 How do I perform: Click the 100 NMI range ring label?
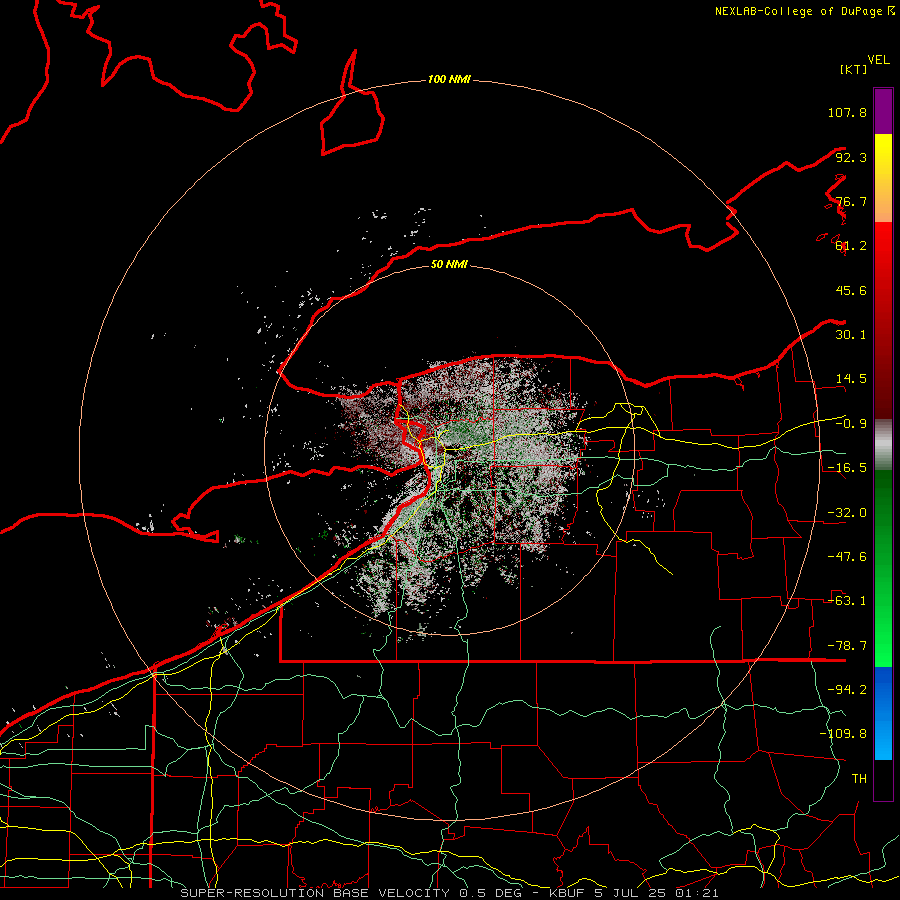[x=449, y=79]
